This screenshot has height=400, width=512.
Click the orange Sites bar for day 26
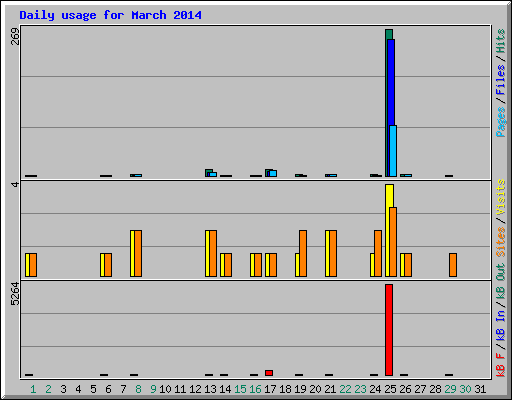point(408,265)
